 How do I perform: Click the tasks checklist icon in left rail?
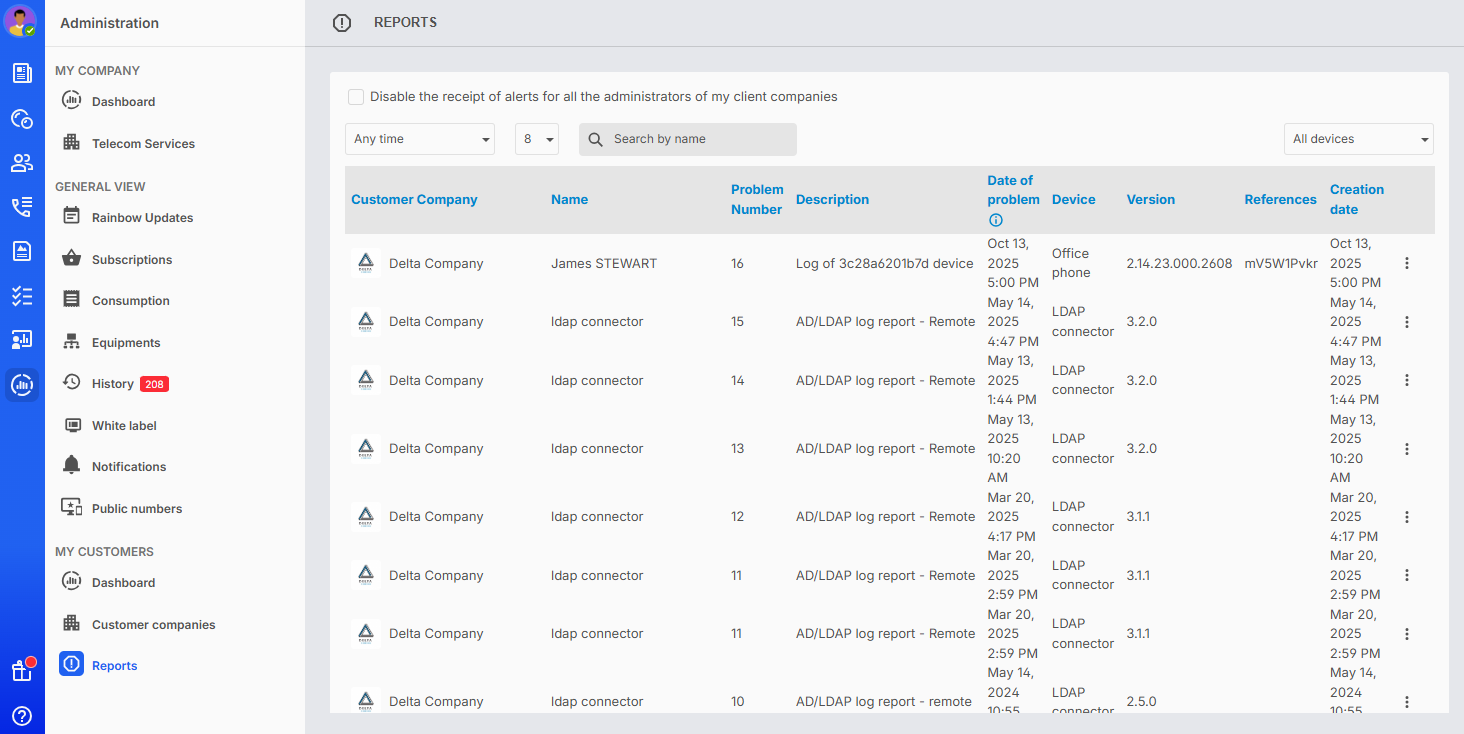22,296
